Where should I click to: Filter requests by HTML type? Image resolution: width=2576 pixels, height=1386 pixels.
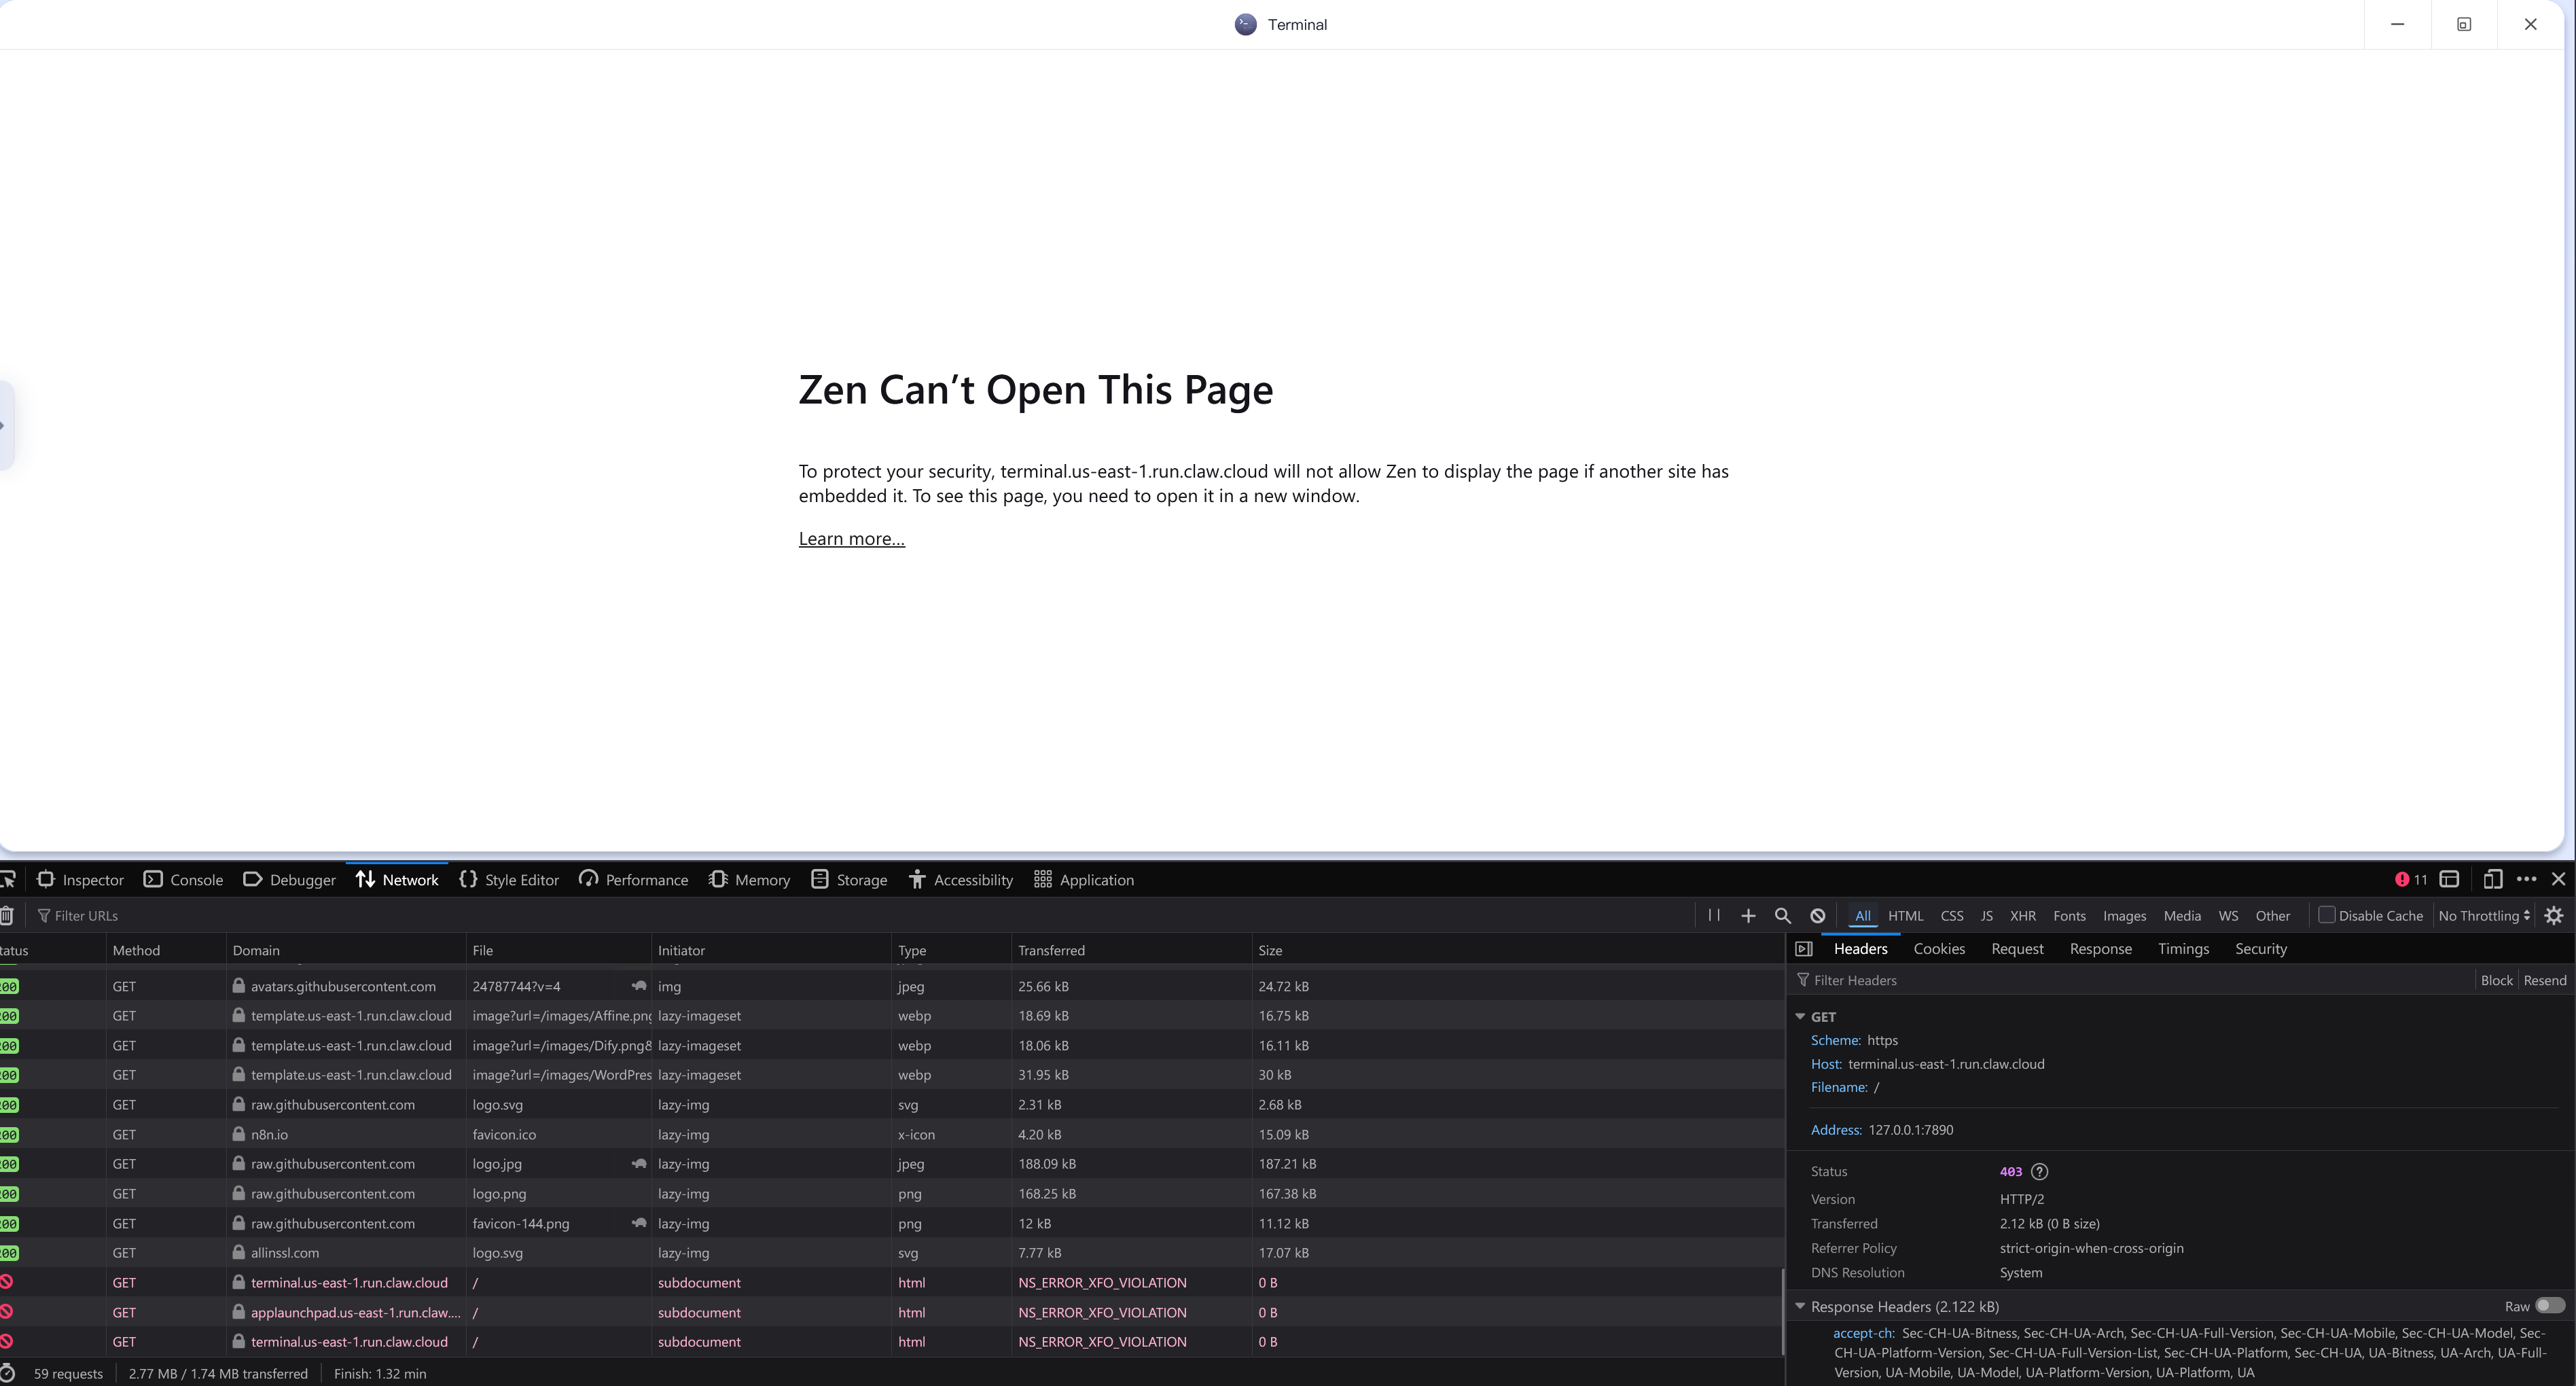coord(1905,915)
